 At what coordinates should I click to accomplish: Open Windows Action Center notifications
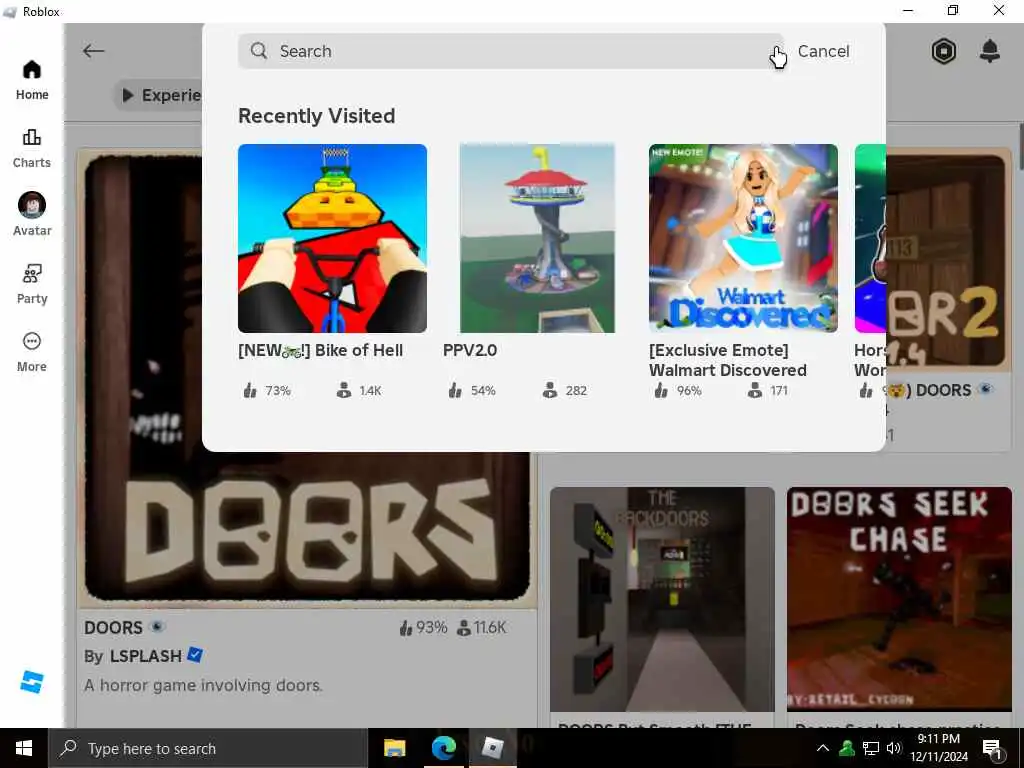click(992, 748)
